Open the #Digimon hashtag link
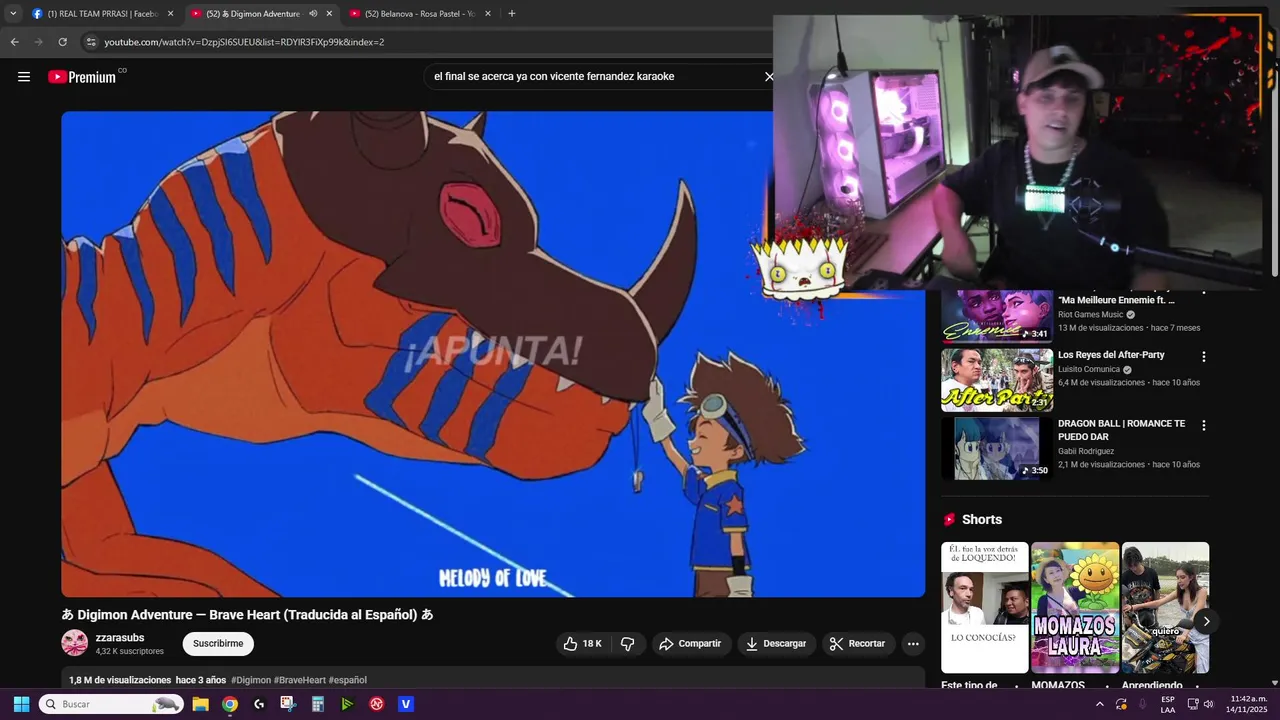Viewport: 1280px width, 720px height. [x=251, y=680]
